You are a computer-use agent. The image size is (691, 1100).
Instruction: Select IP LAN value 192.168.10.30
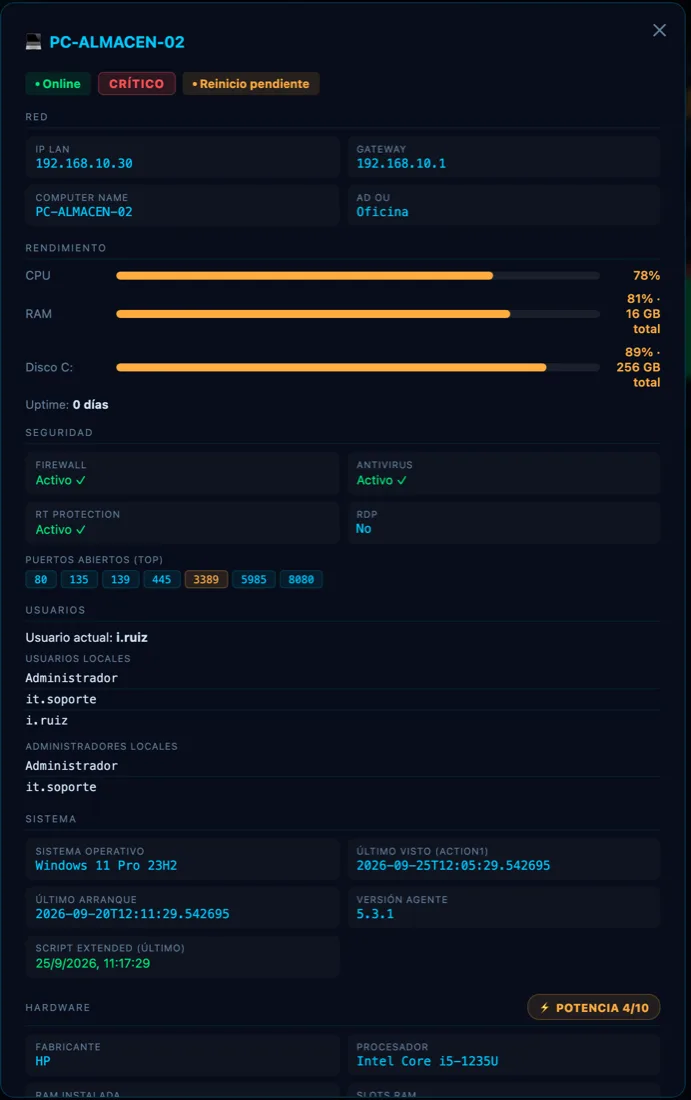coord(84,163)
